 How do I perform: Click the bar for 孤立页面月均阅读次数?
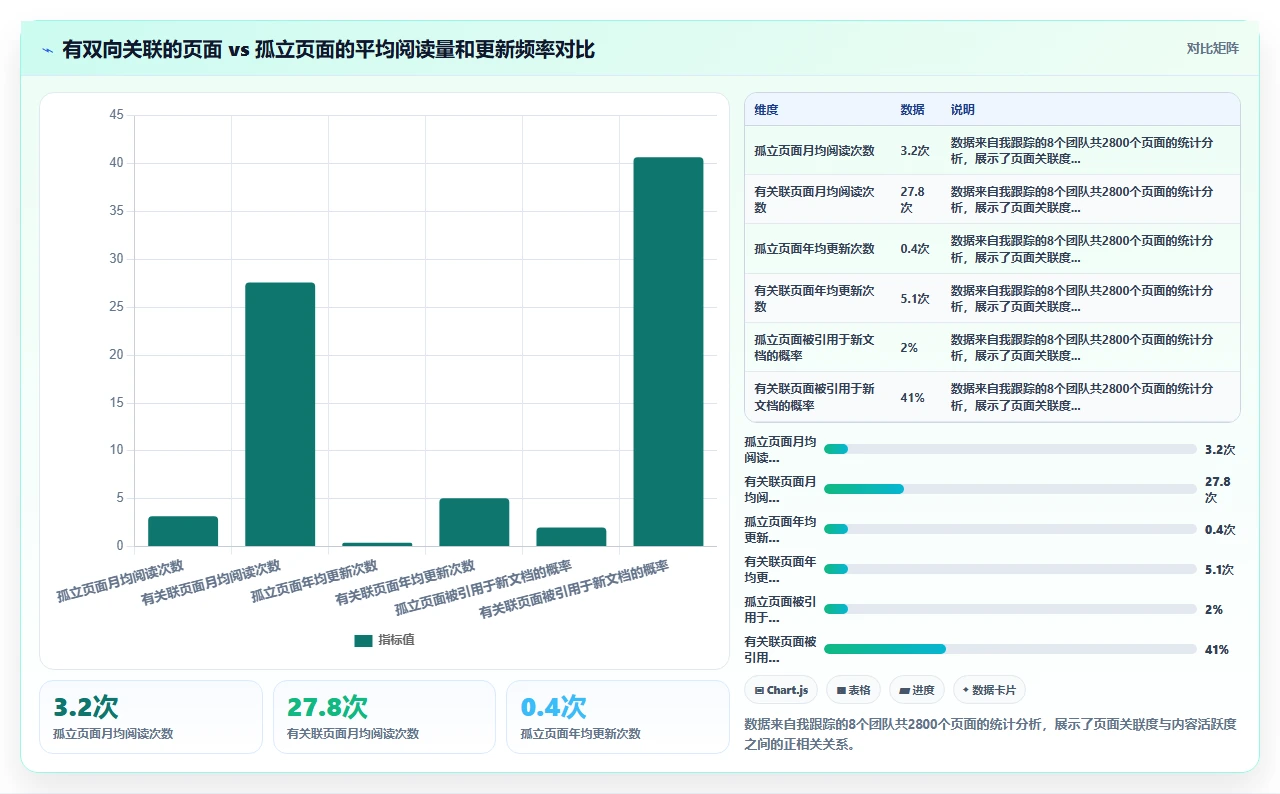pos(183,531)
